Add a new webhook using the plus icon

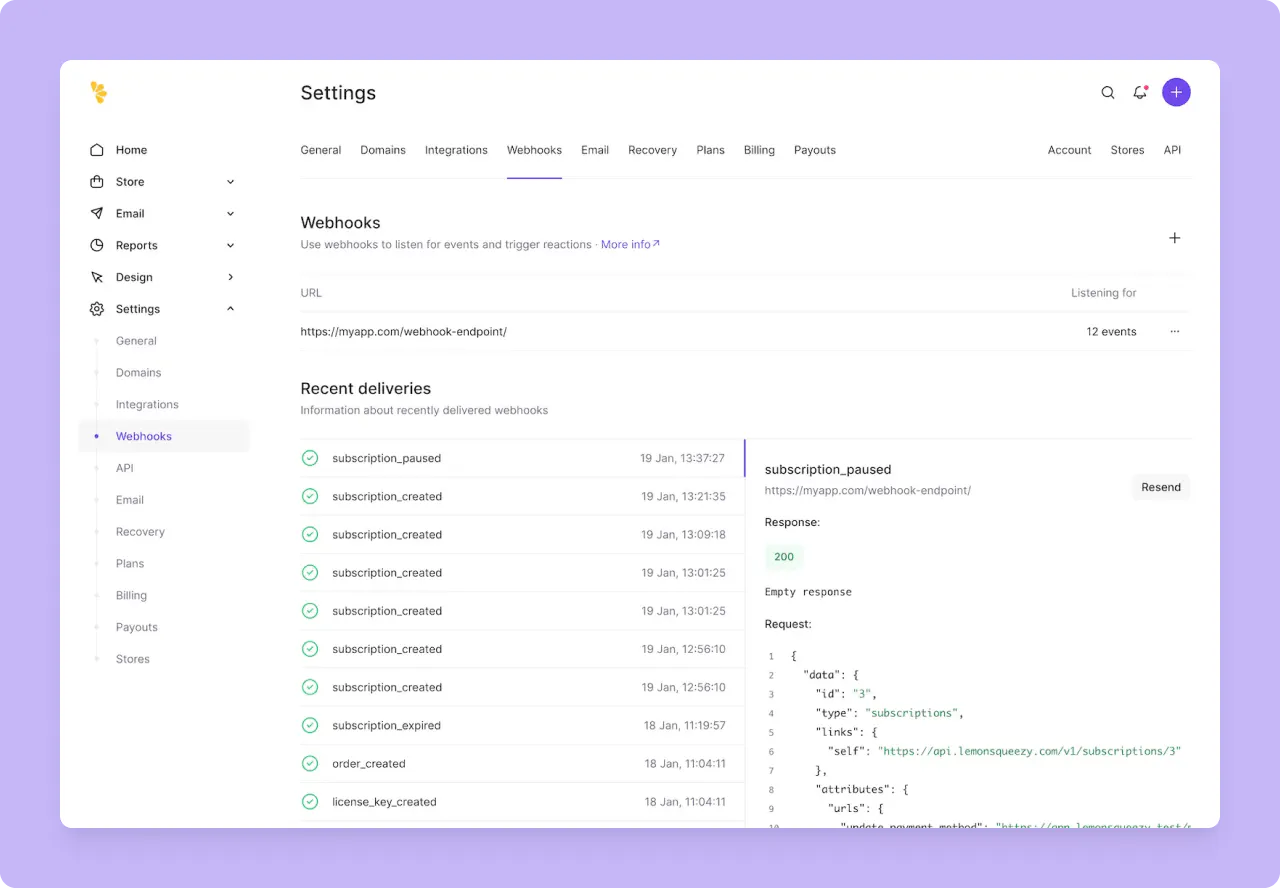click(1174, 238)
